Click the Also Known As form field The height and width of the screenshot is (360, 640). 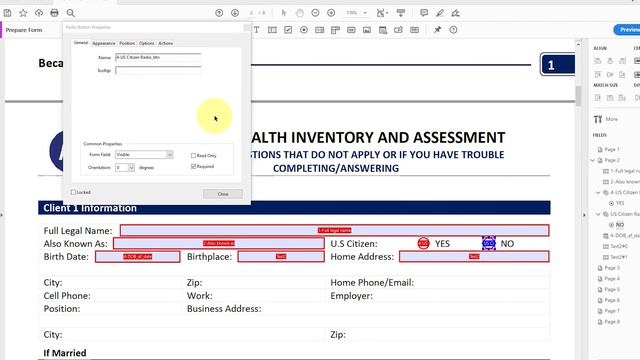pyautogui.click(x=219, y=243)
